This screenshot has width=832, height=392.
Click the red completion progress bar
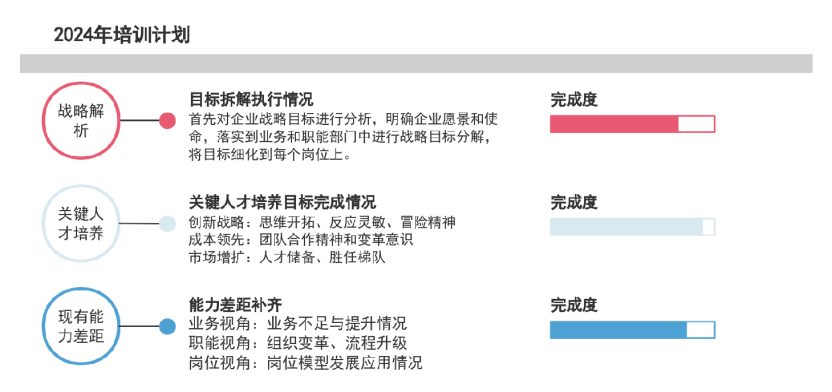[632, 124]
